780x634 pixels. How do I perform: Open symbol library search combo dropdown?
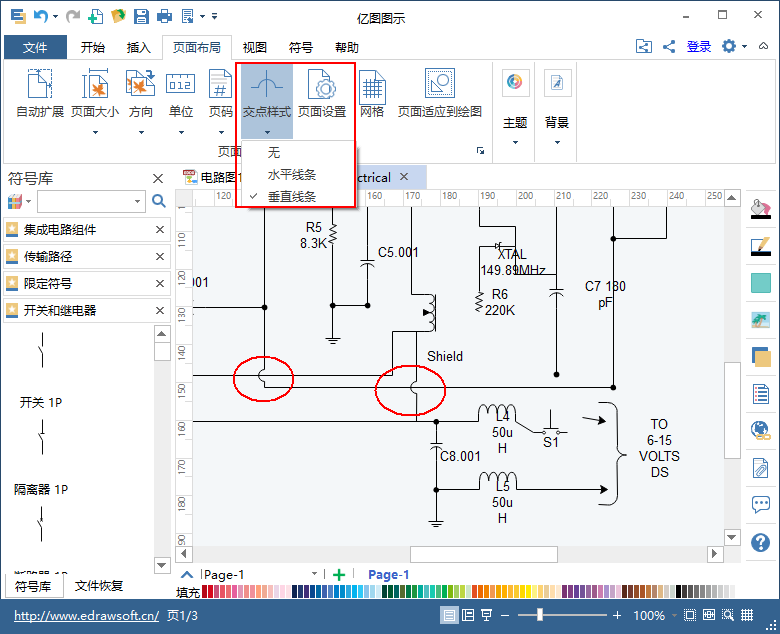click(x=137, y=201)
